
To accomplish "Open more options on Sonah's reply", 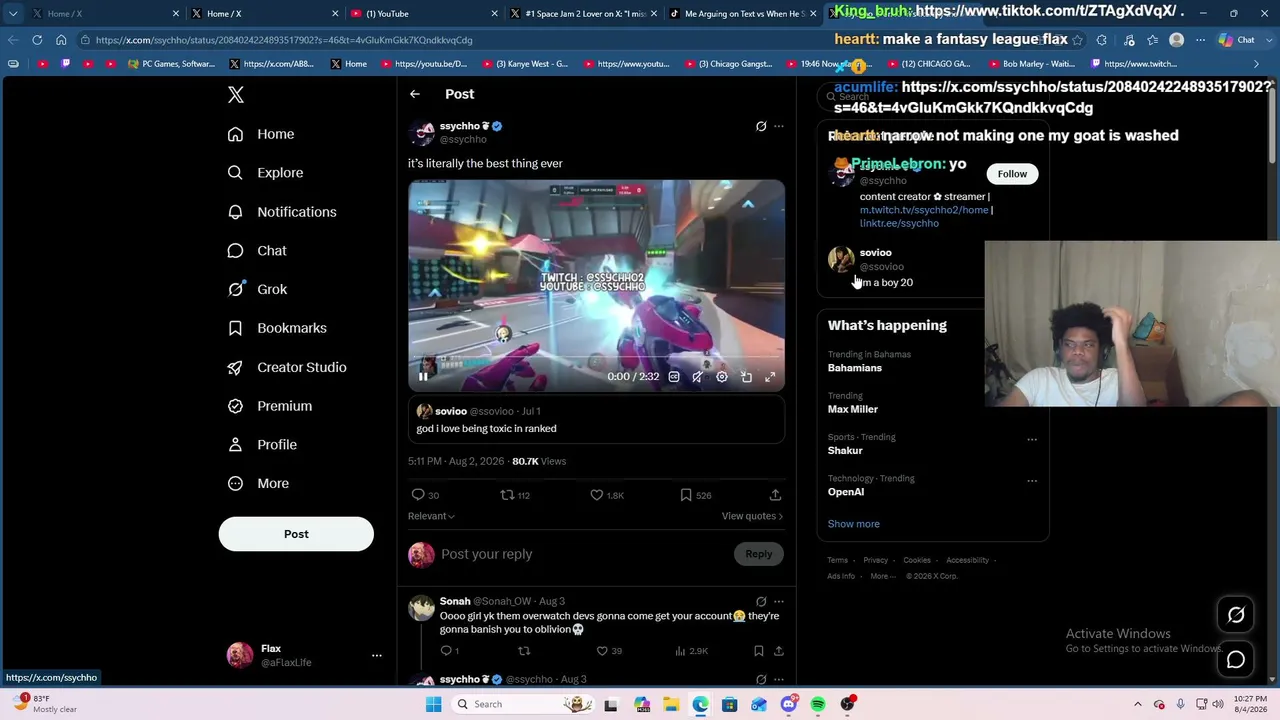I will click(779, 602).
